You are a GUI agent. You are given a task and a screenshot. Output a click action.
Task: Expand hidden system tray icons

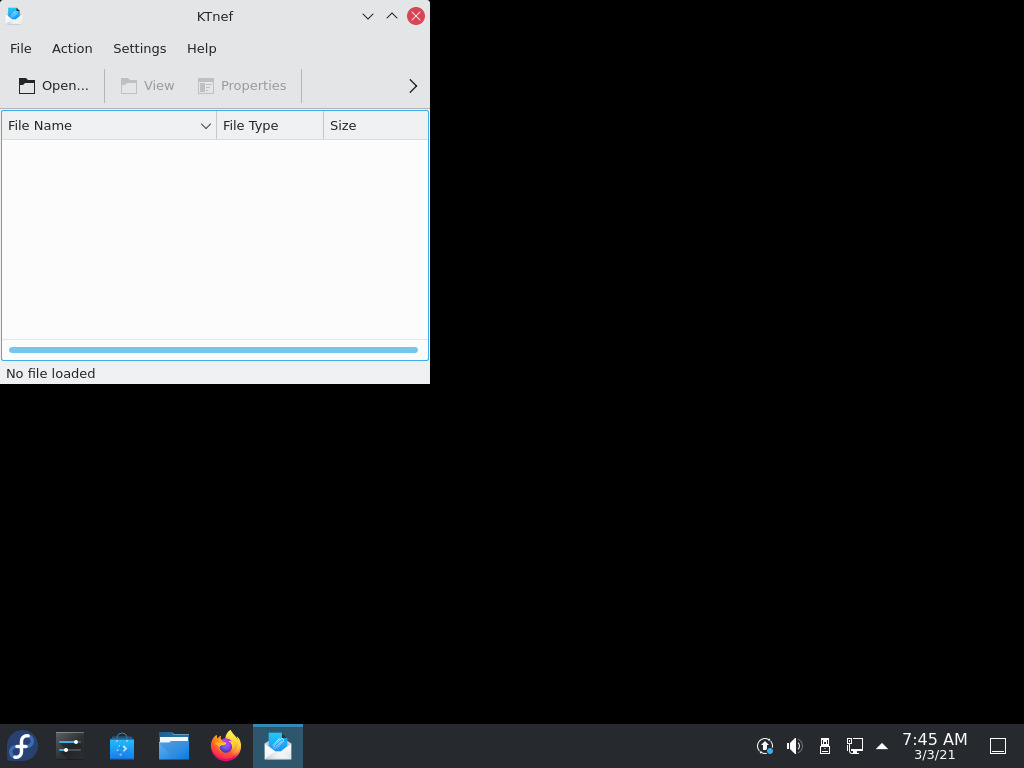click(882, 746)
